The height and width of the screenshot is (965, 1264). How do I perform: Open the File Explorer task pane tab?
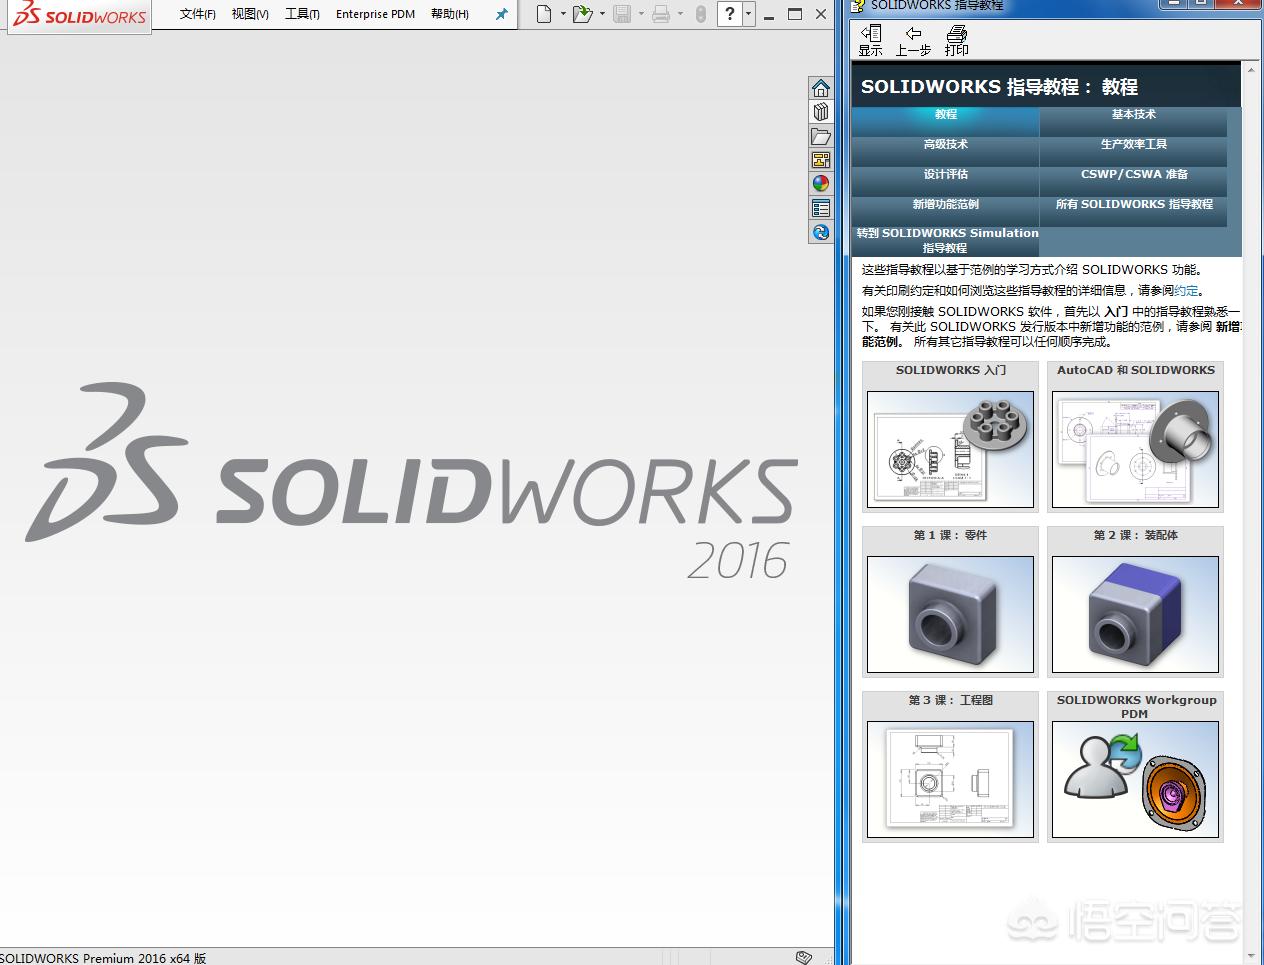coord(821,136)
